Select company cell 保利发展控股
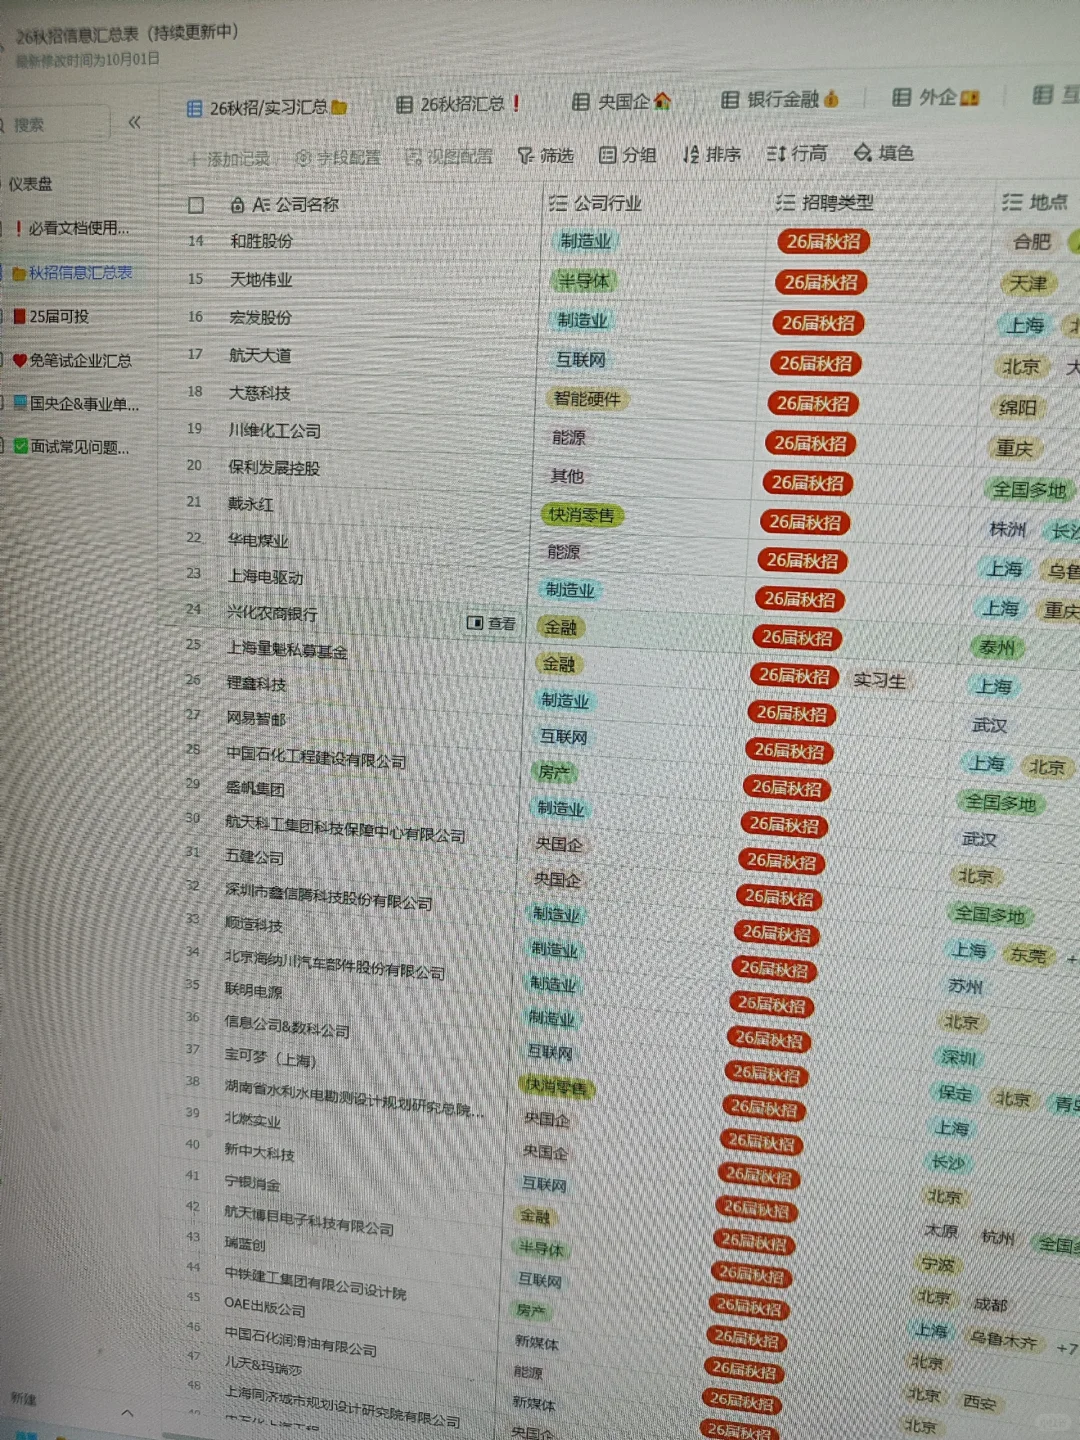Screen dimensions: 1080x1440 click(x=274, y=468)
